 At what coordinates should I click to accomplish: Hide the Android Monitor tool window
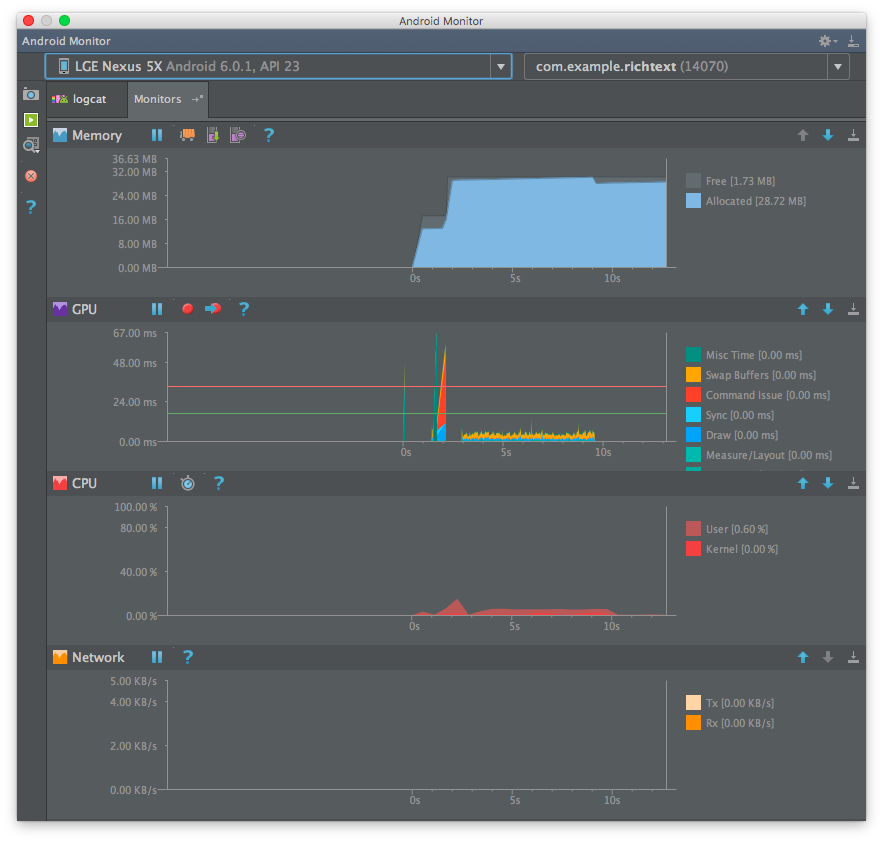tap(853, 41)
